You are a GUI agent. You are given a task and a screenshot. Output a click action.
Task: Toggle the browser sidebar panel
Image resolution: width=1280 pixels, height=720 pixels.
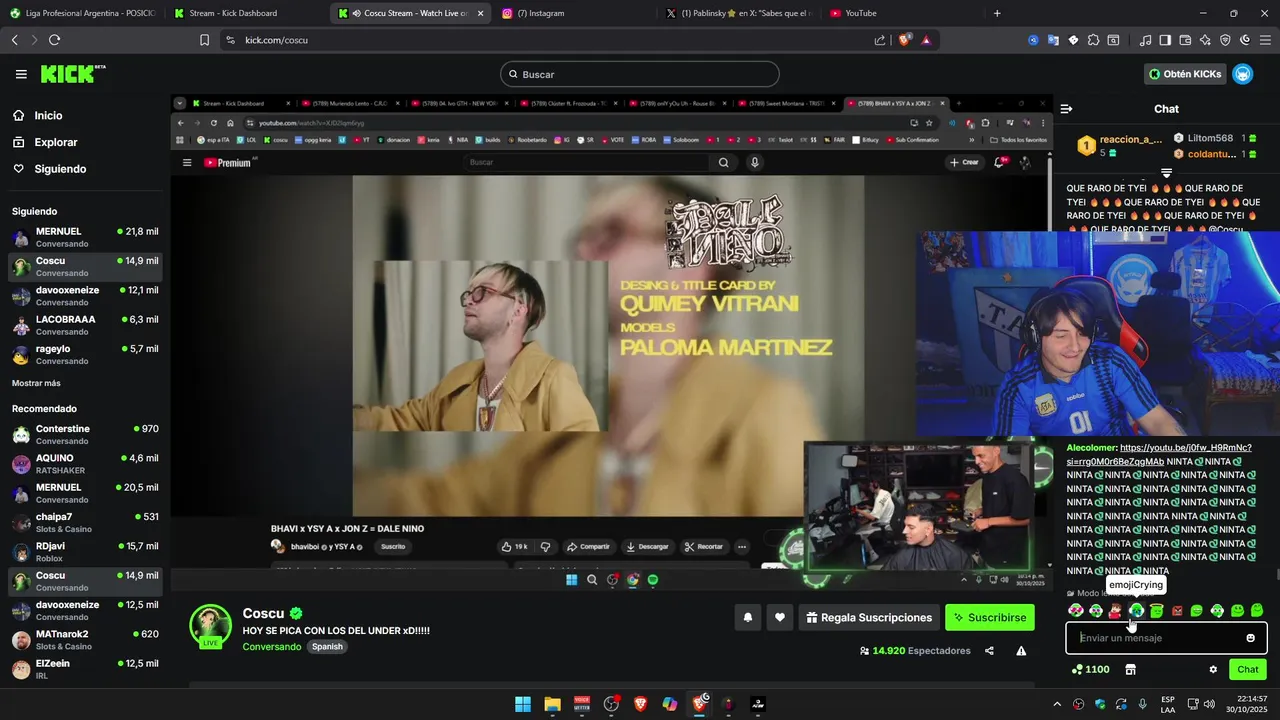coord(1165,40)
